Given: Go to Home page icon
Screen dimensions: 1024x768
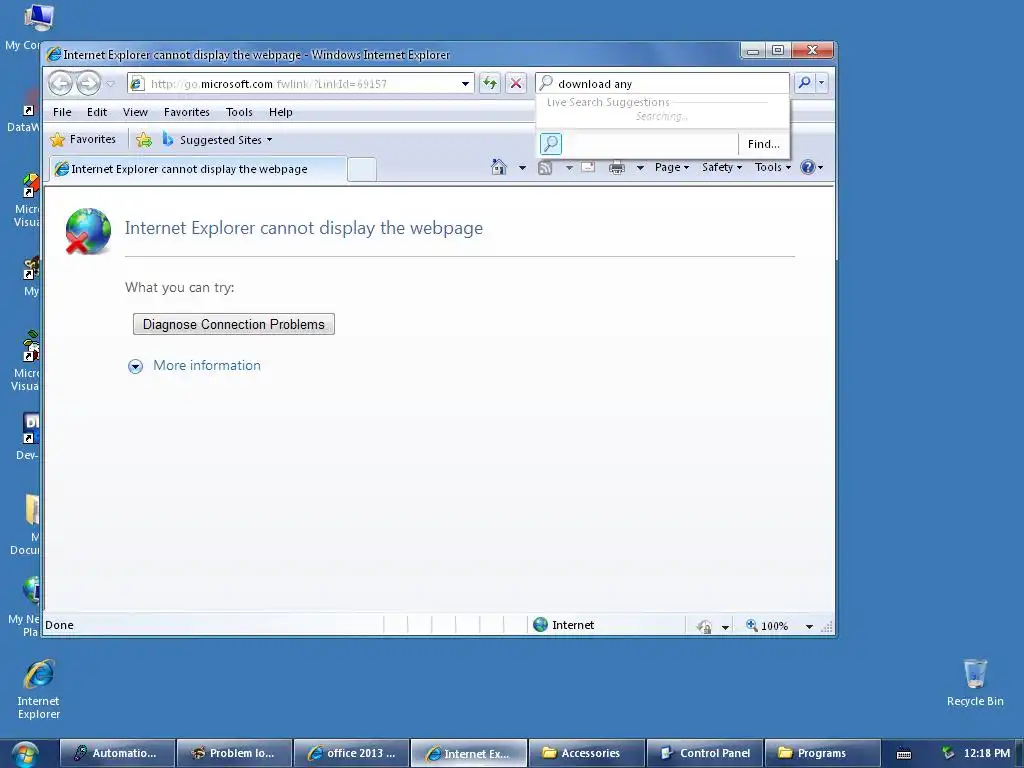Looking at the screenshot, I should tap(498, 168).
